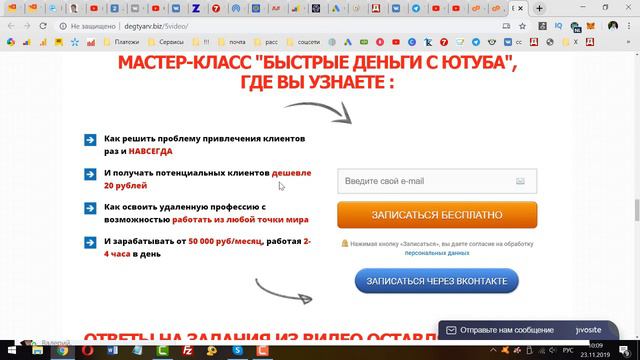Switch to the blue 'Z' browser tab

(196, 8)
